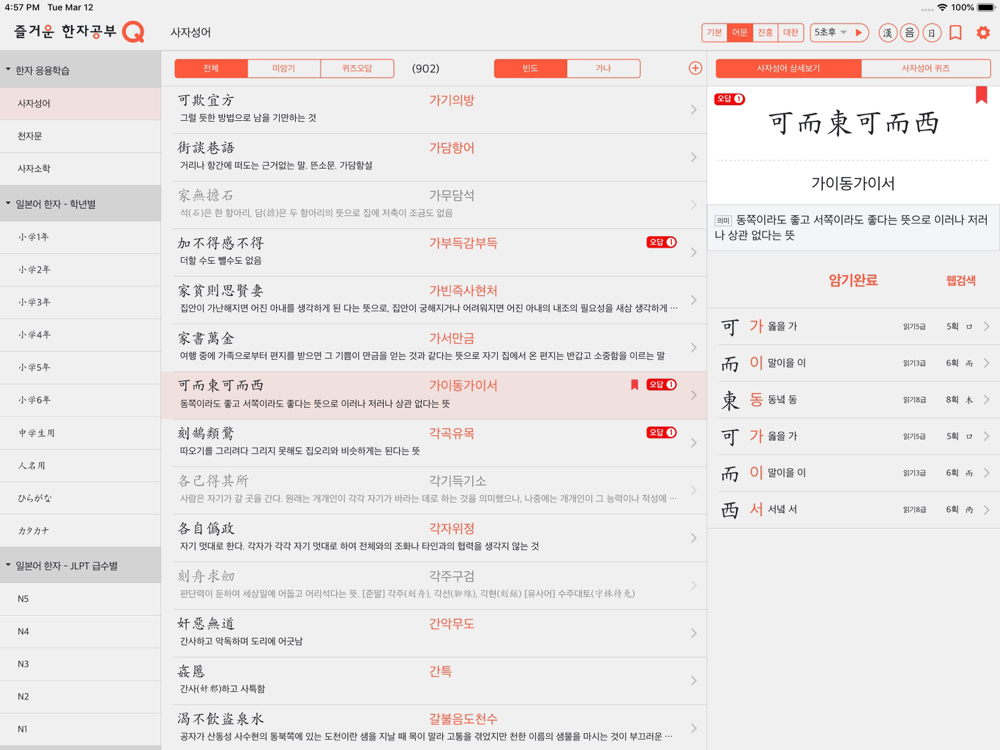Screen dimensions: 1000x750
Task: Select the 진흥 font style
Action: 765,33
